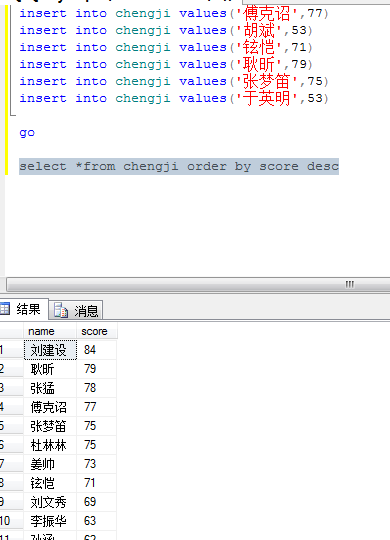The height and width of the screenshot is (540, 390).
Task: Click the results grid icon on 结果 tab
Action: pyautogui.click(x=5, y=309)
